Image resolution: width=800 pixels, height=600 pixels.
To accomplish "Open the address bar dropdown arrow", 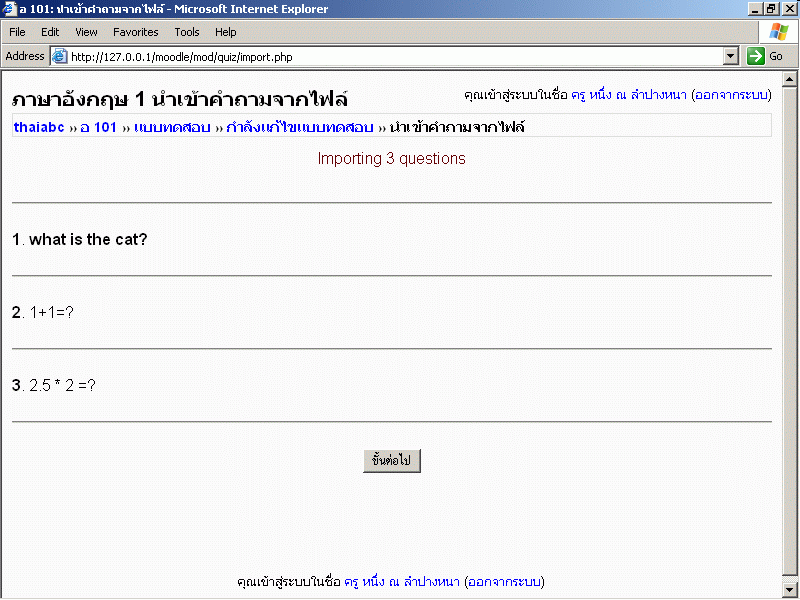I will pos(730,57).
